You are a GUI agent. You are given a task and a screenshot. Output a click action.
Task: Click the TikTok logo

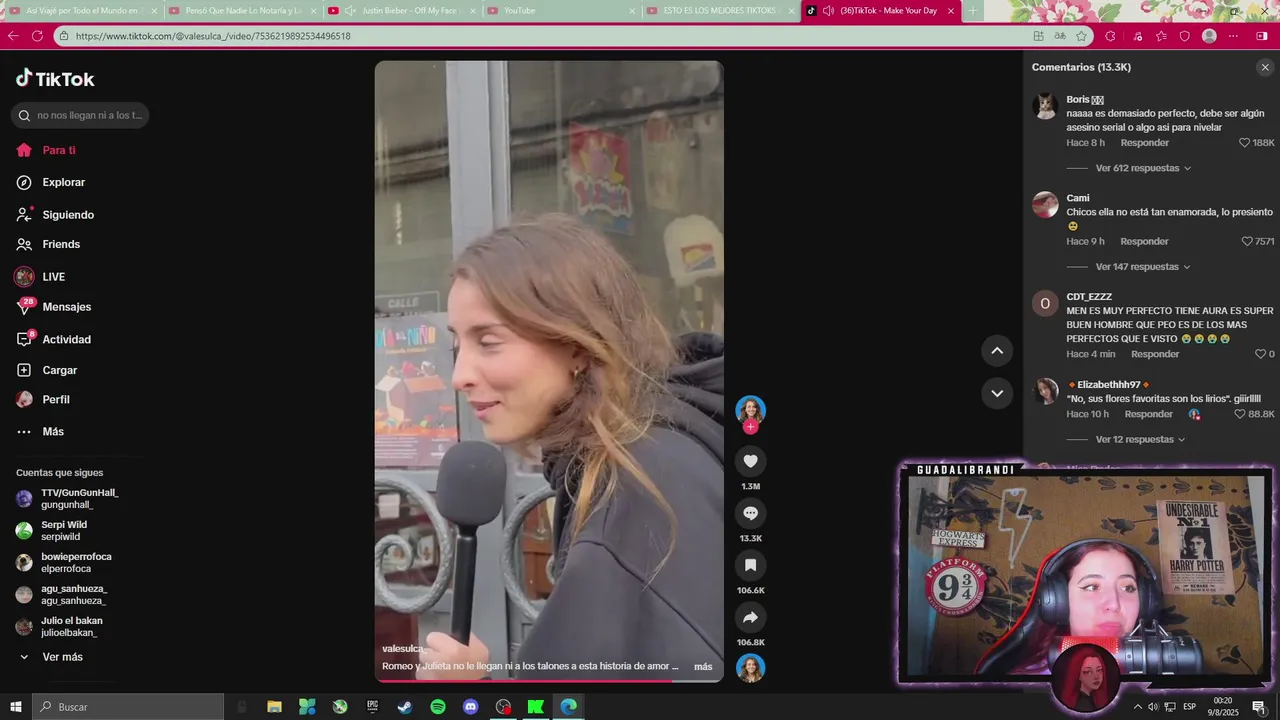[55, 79]
